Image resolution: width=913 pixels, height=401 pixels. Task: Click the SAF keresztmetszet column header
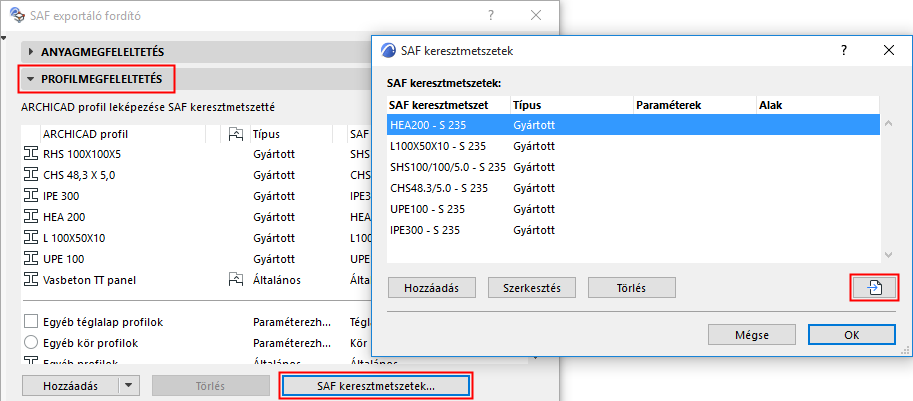[x=448, y=105]
